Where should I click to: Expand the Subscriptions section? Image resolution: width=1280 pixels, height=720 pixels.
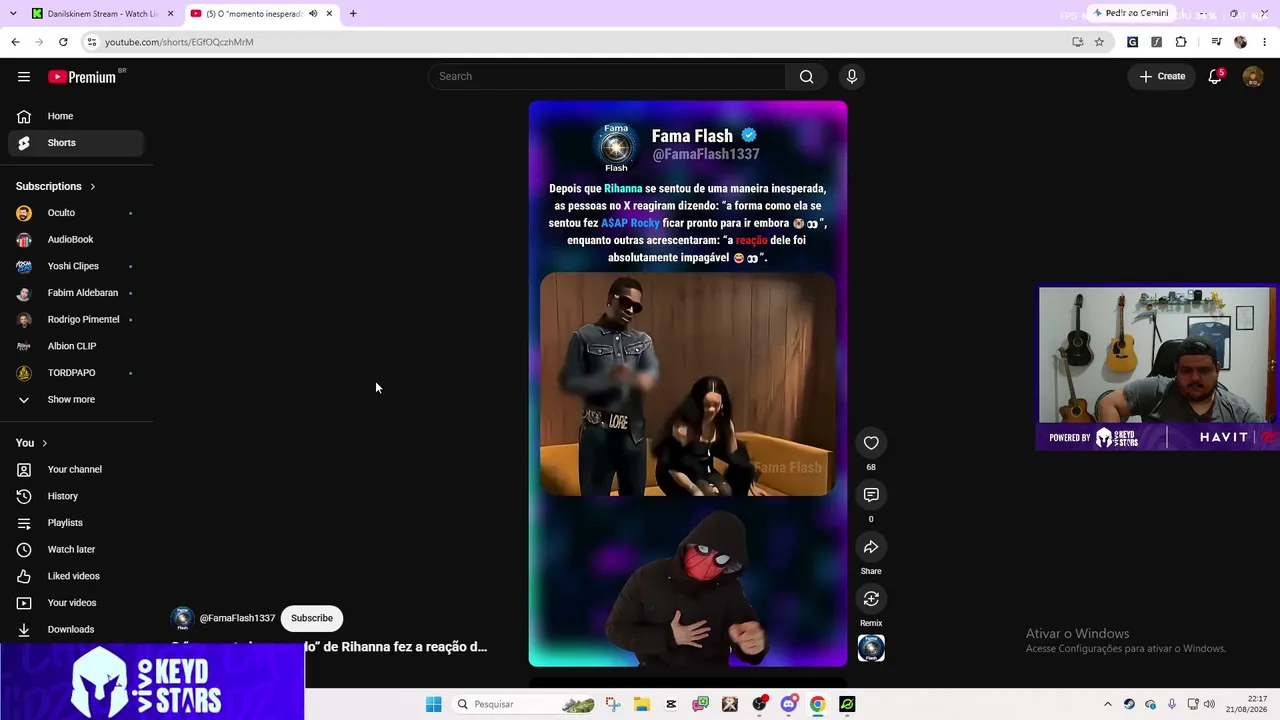[x=56, y=186]
